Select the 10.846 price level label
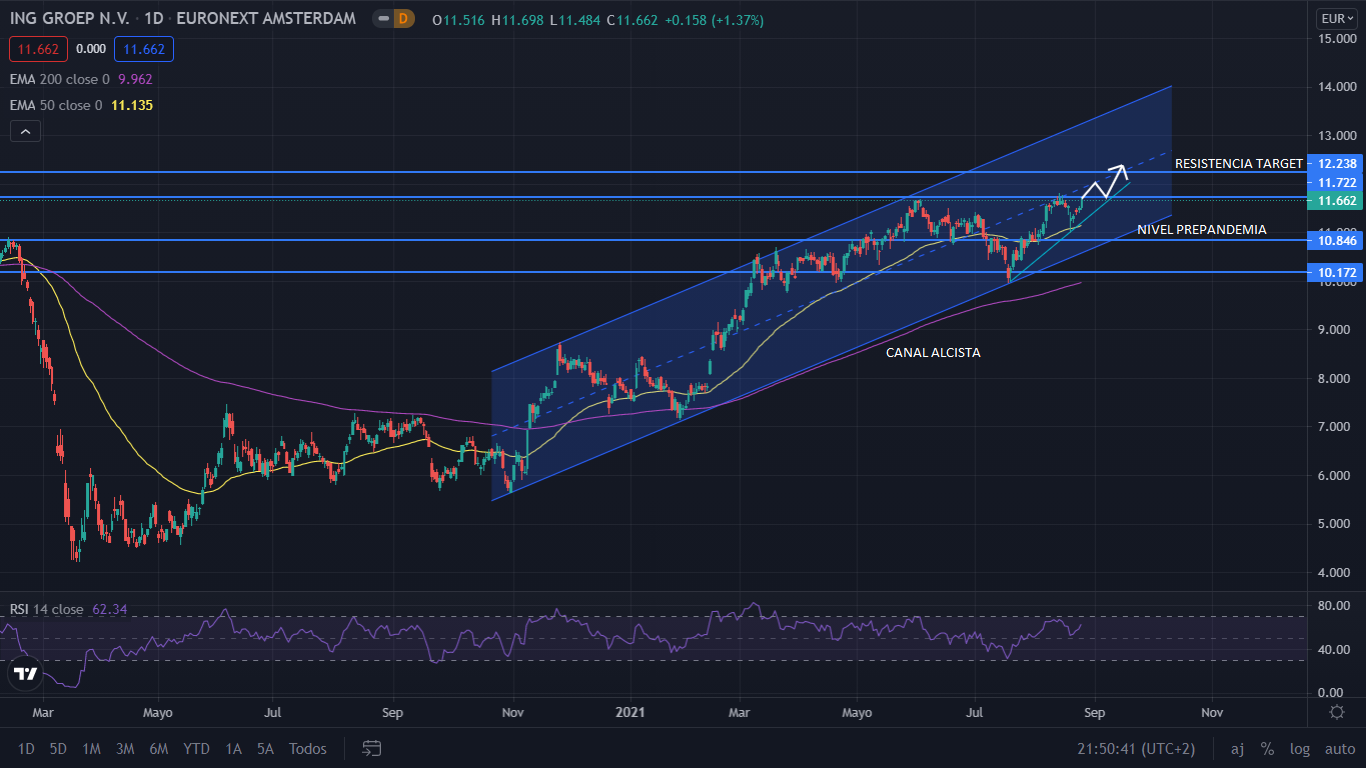This screenshot has width=1366, height=768. click(x=1336, y=241)
